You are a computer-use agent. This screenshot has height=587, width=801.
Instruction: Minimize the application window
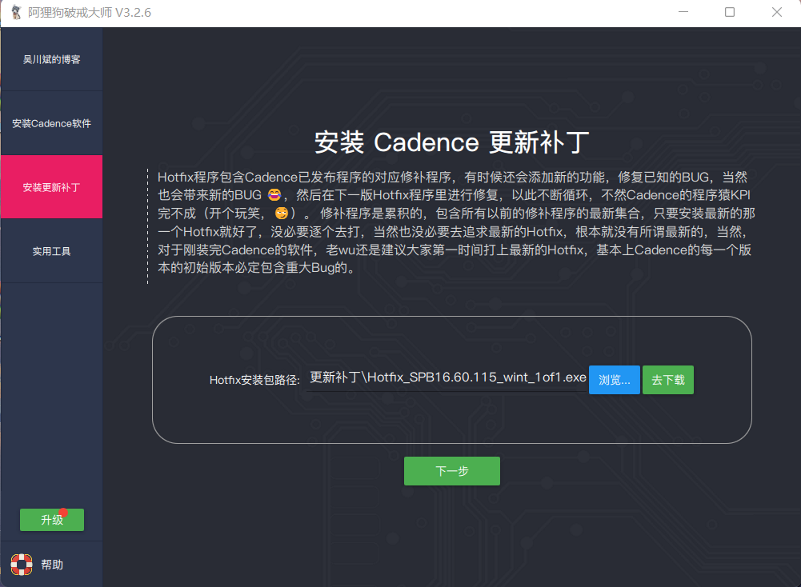coord(683,12)
